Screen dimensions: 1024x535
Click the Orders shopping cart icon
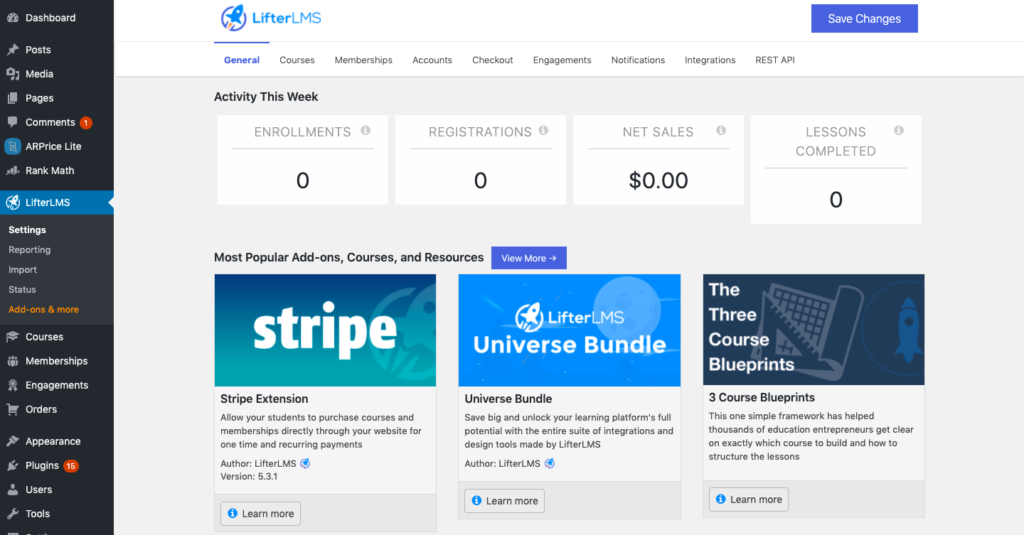[x=12, y=410]
